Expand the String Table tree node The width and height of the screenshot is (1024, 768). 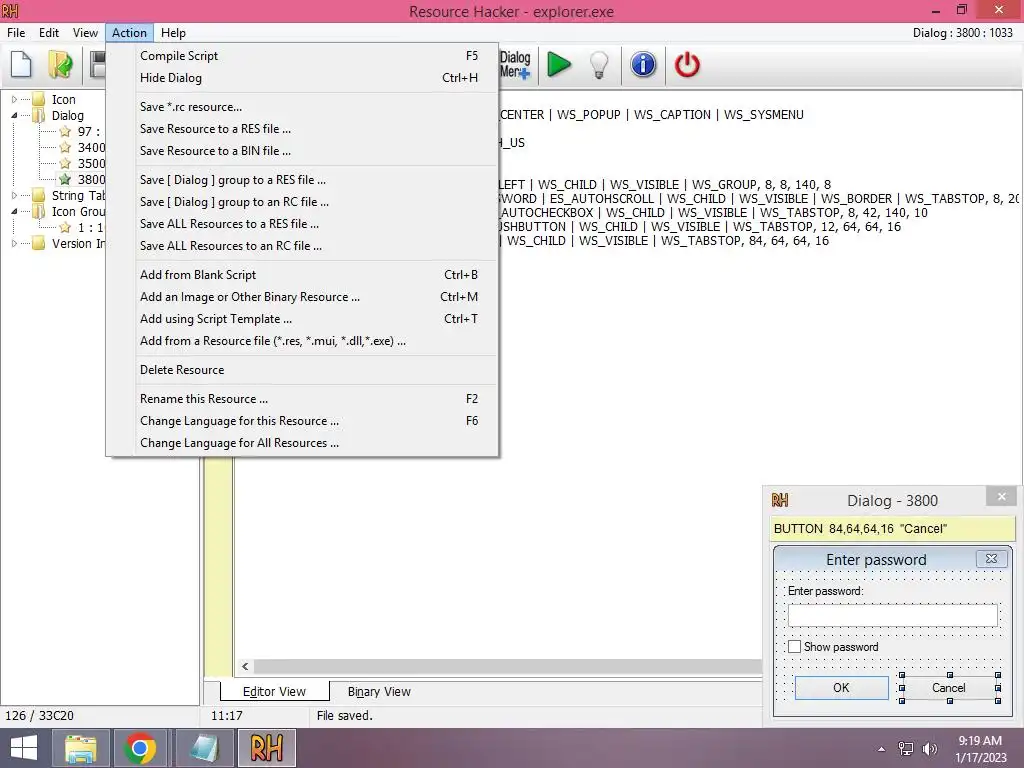click(x=14, y=195)
